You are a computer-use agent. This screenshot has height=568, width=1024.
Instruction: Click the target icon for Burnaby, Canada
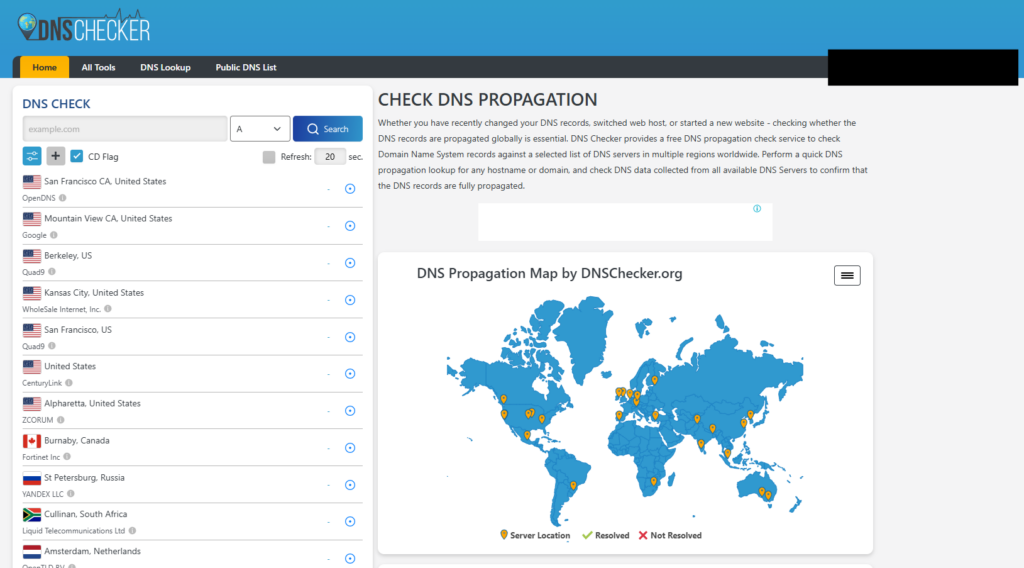(x=350, y=448)
